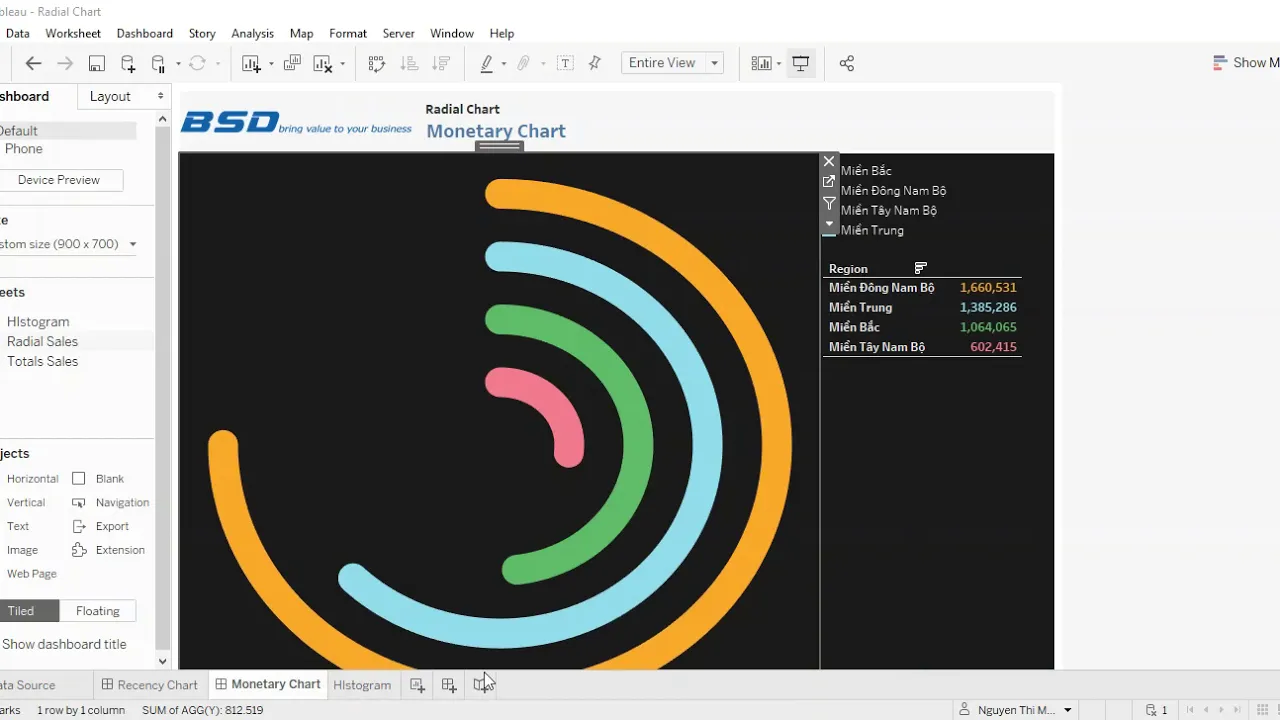Open the Worksheet menu
Viewport: 1280px width, 720px height.
73,33
